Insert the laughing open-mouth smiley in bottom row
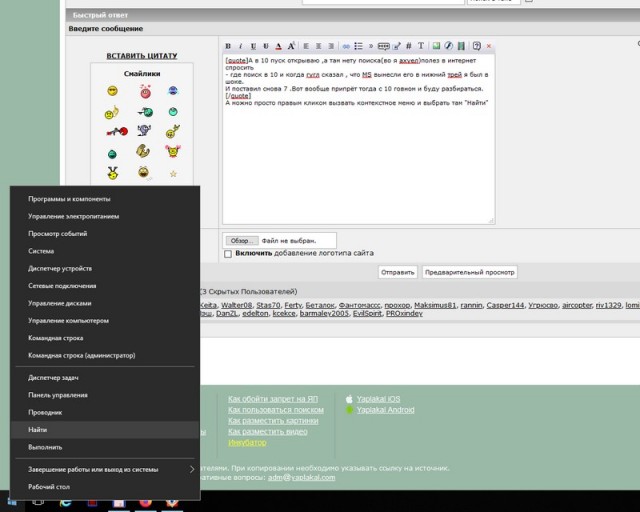Viewport: 640px width, 512px height. pyautogui.click(x=143, y=172)
